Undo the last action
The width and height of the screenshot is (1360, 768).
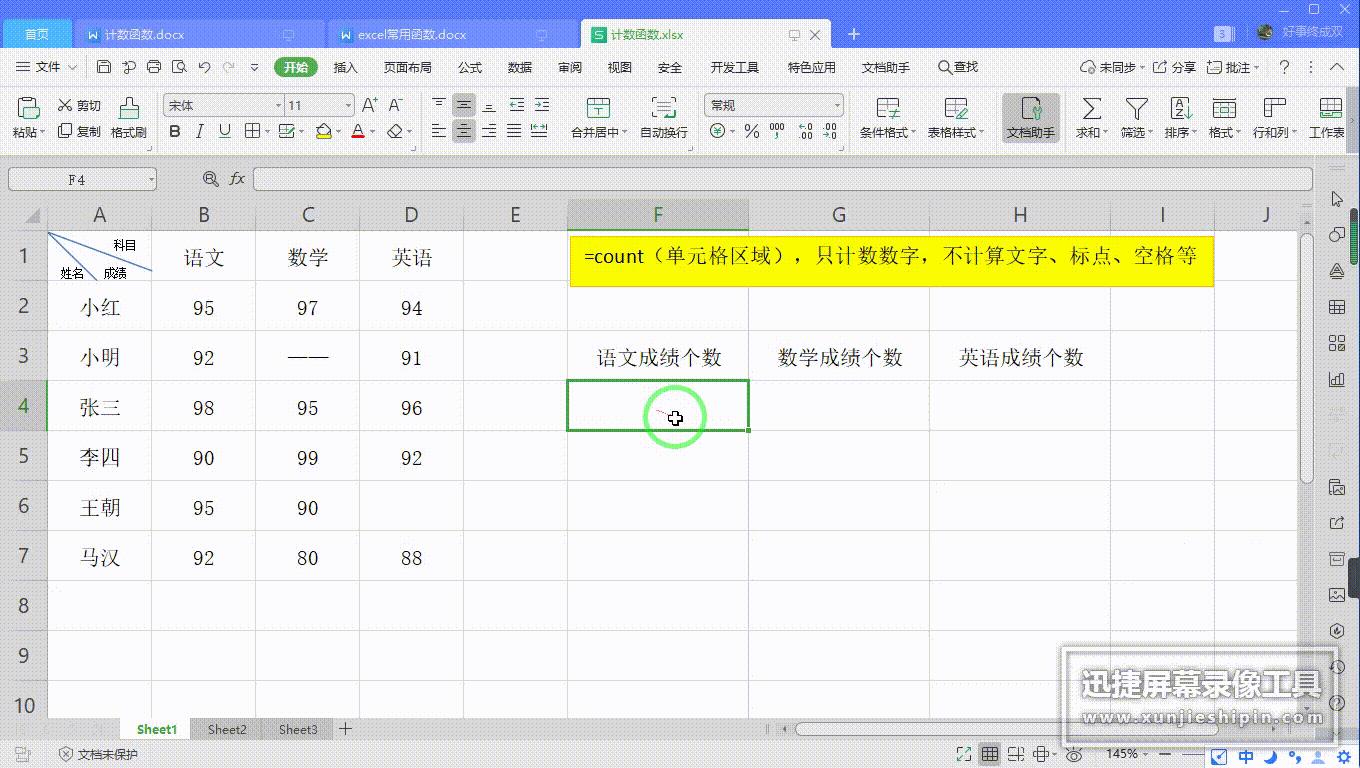(204, 67)
